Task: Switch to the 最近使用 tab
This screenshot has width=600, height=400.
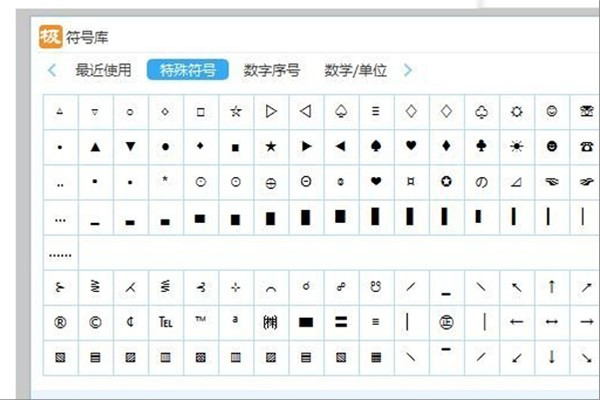Action: (103, 70)
